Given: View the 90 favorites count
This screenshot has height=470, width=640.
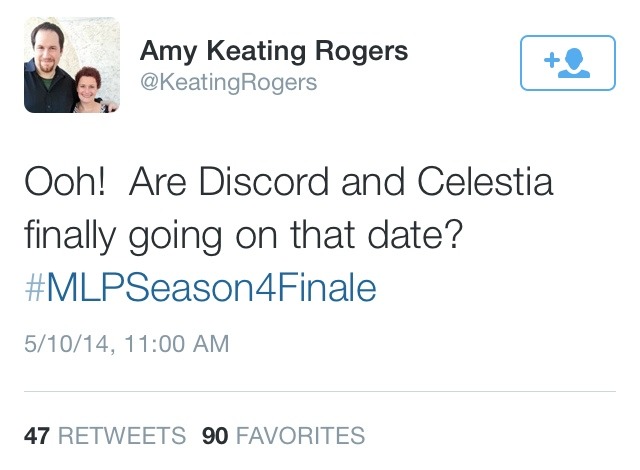Looking at the screenshot, I should [216, 436].
